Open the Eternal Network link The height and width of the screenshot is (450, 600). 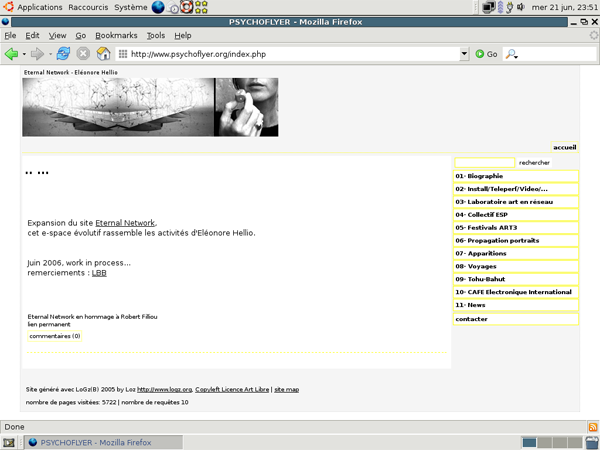click(125, 223)
